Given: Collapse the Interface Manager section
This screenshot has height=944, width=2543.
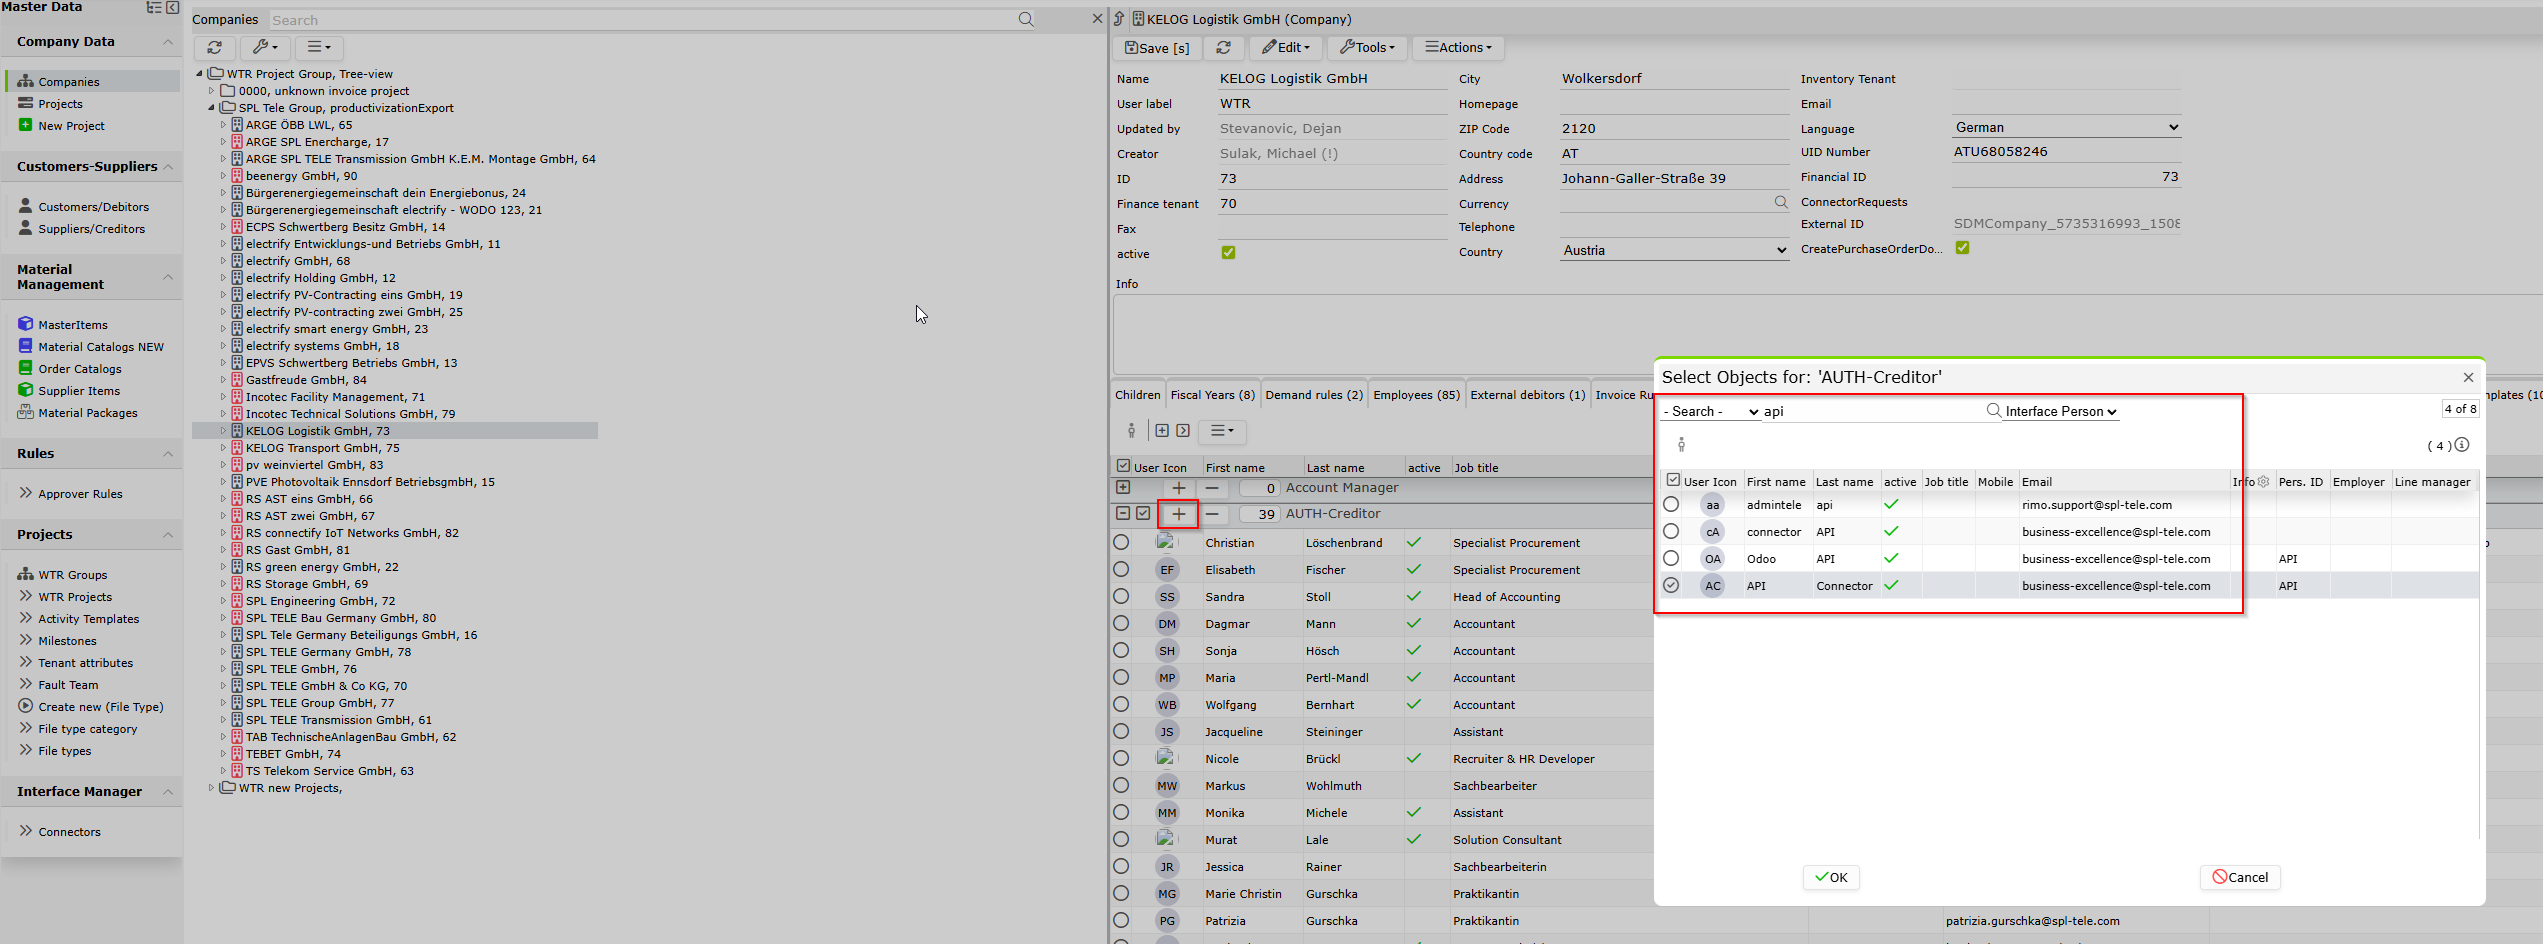Looking at the screenshot, I should pyautogui.click(x=168, y=792).
